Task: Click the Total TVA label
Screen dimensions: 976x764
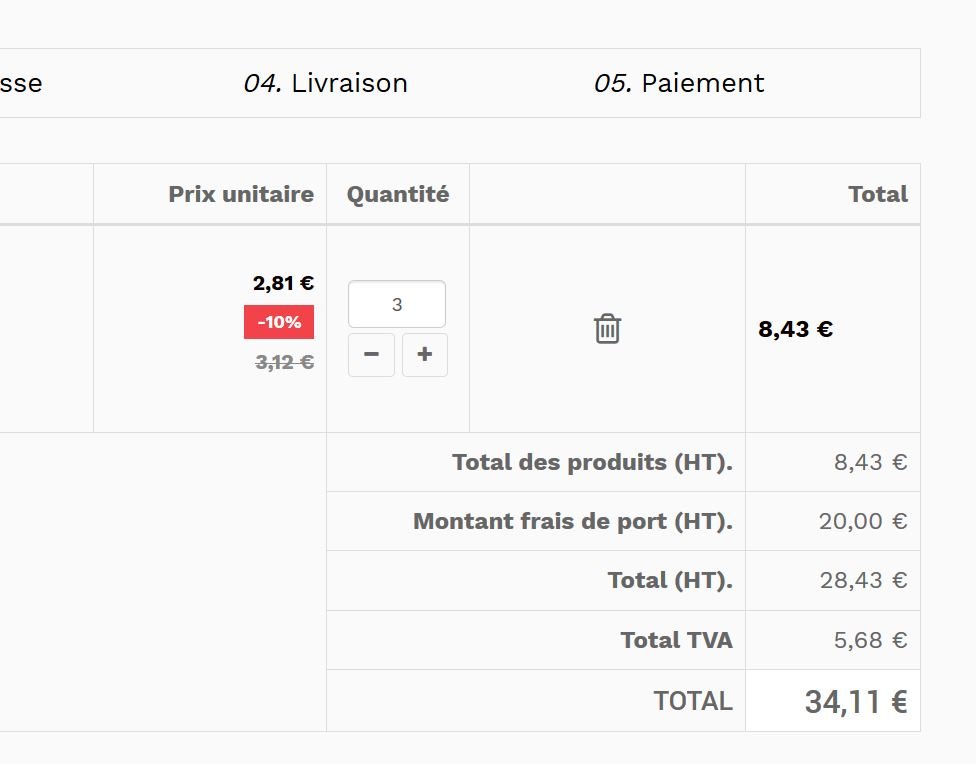Action: 676,640
